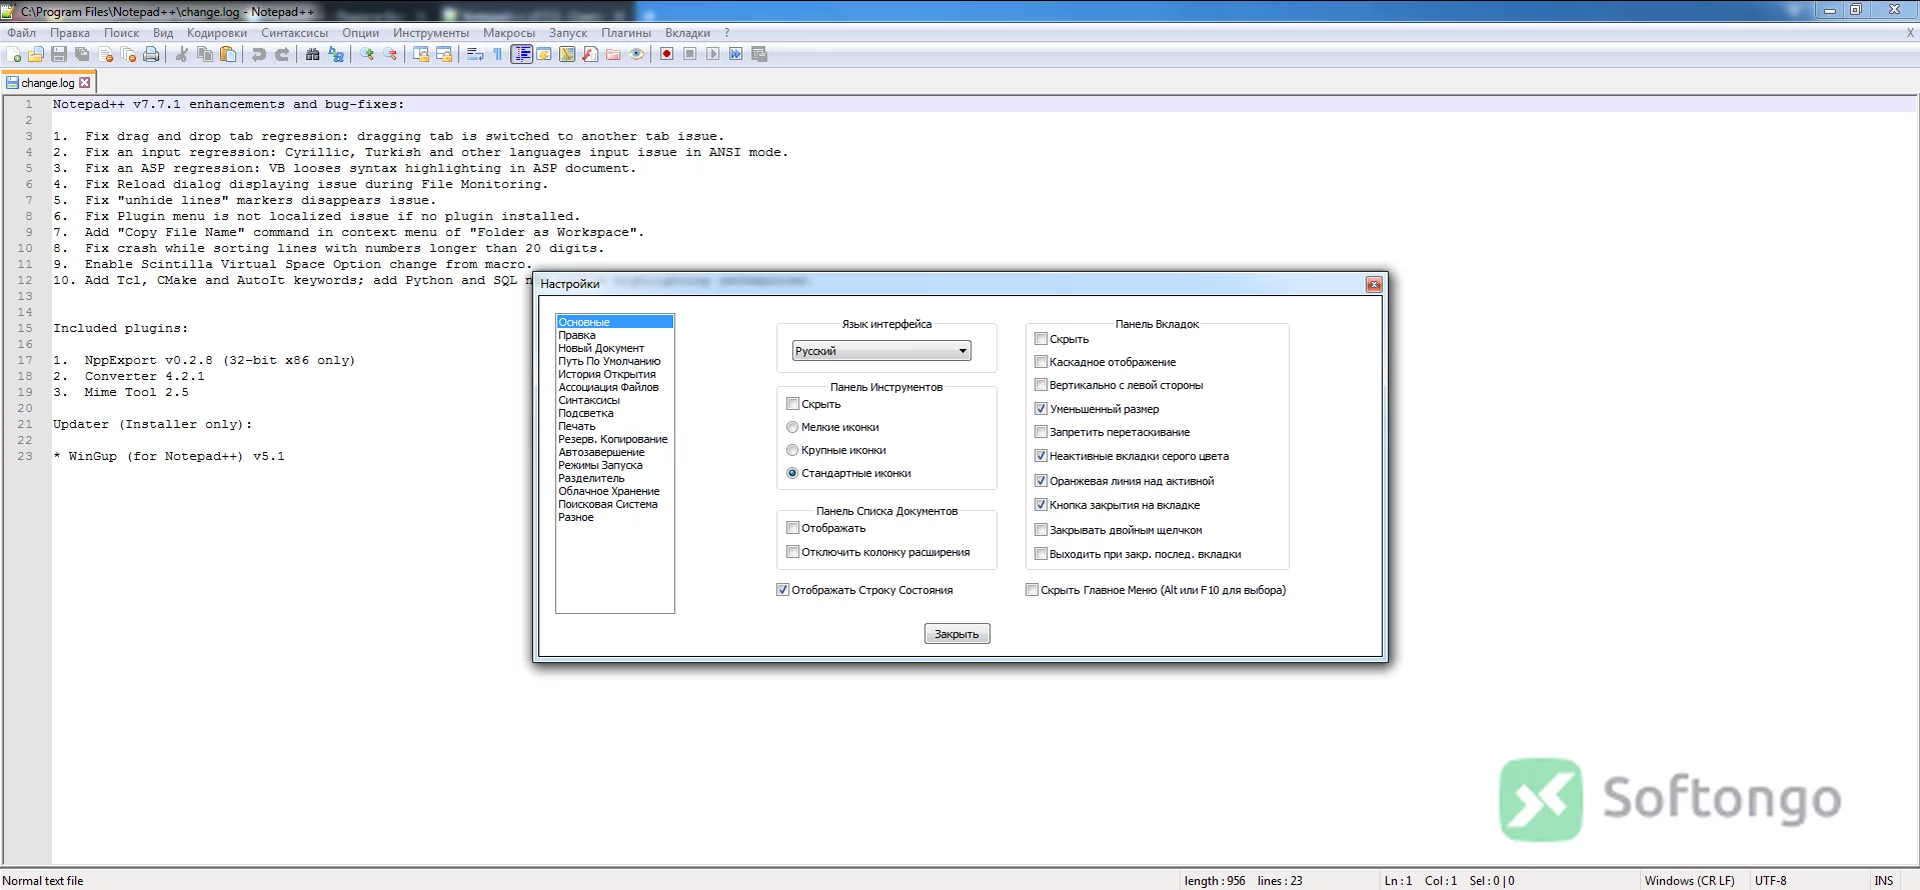Close the Настройки dialog with red X
Screen dimensions: 1920x890
coord(1374,285)
